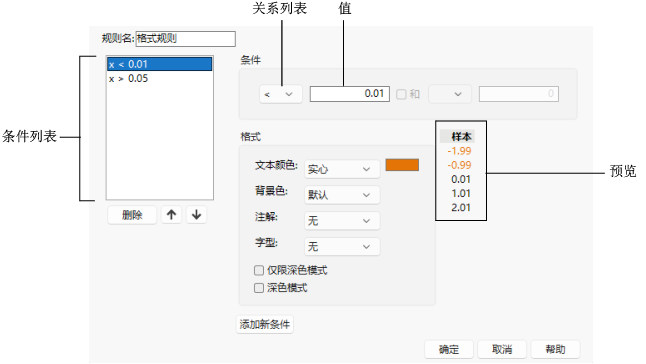The height and width of the screenshot is (364, 646).
Task: Enable the 仅限深色模式 checkbox
Action: (x=259, y=271)
